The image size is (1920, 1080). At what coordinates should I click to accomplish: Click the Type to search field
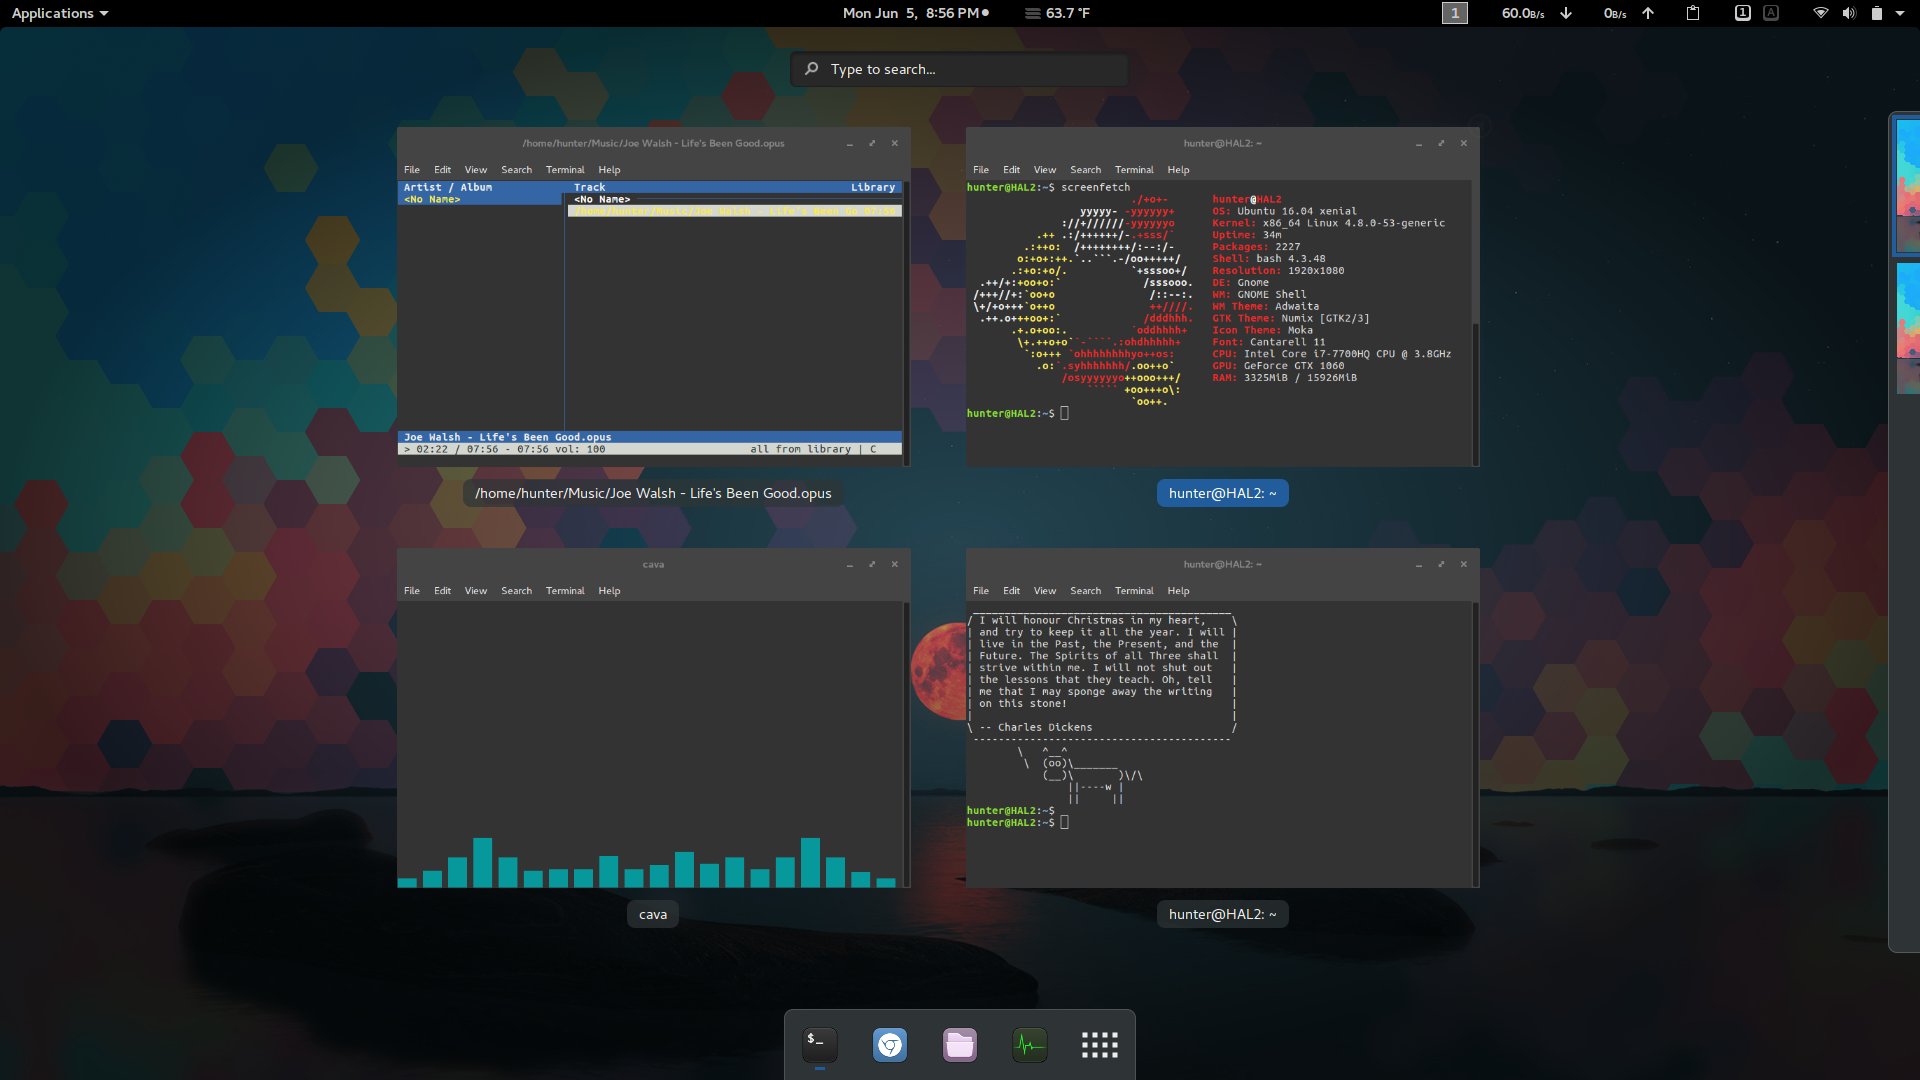(x=960, y=69)
